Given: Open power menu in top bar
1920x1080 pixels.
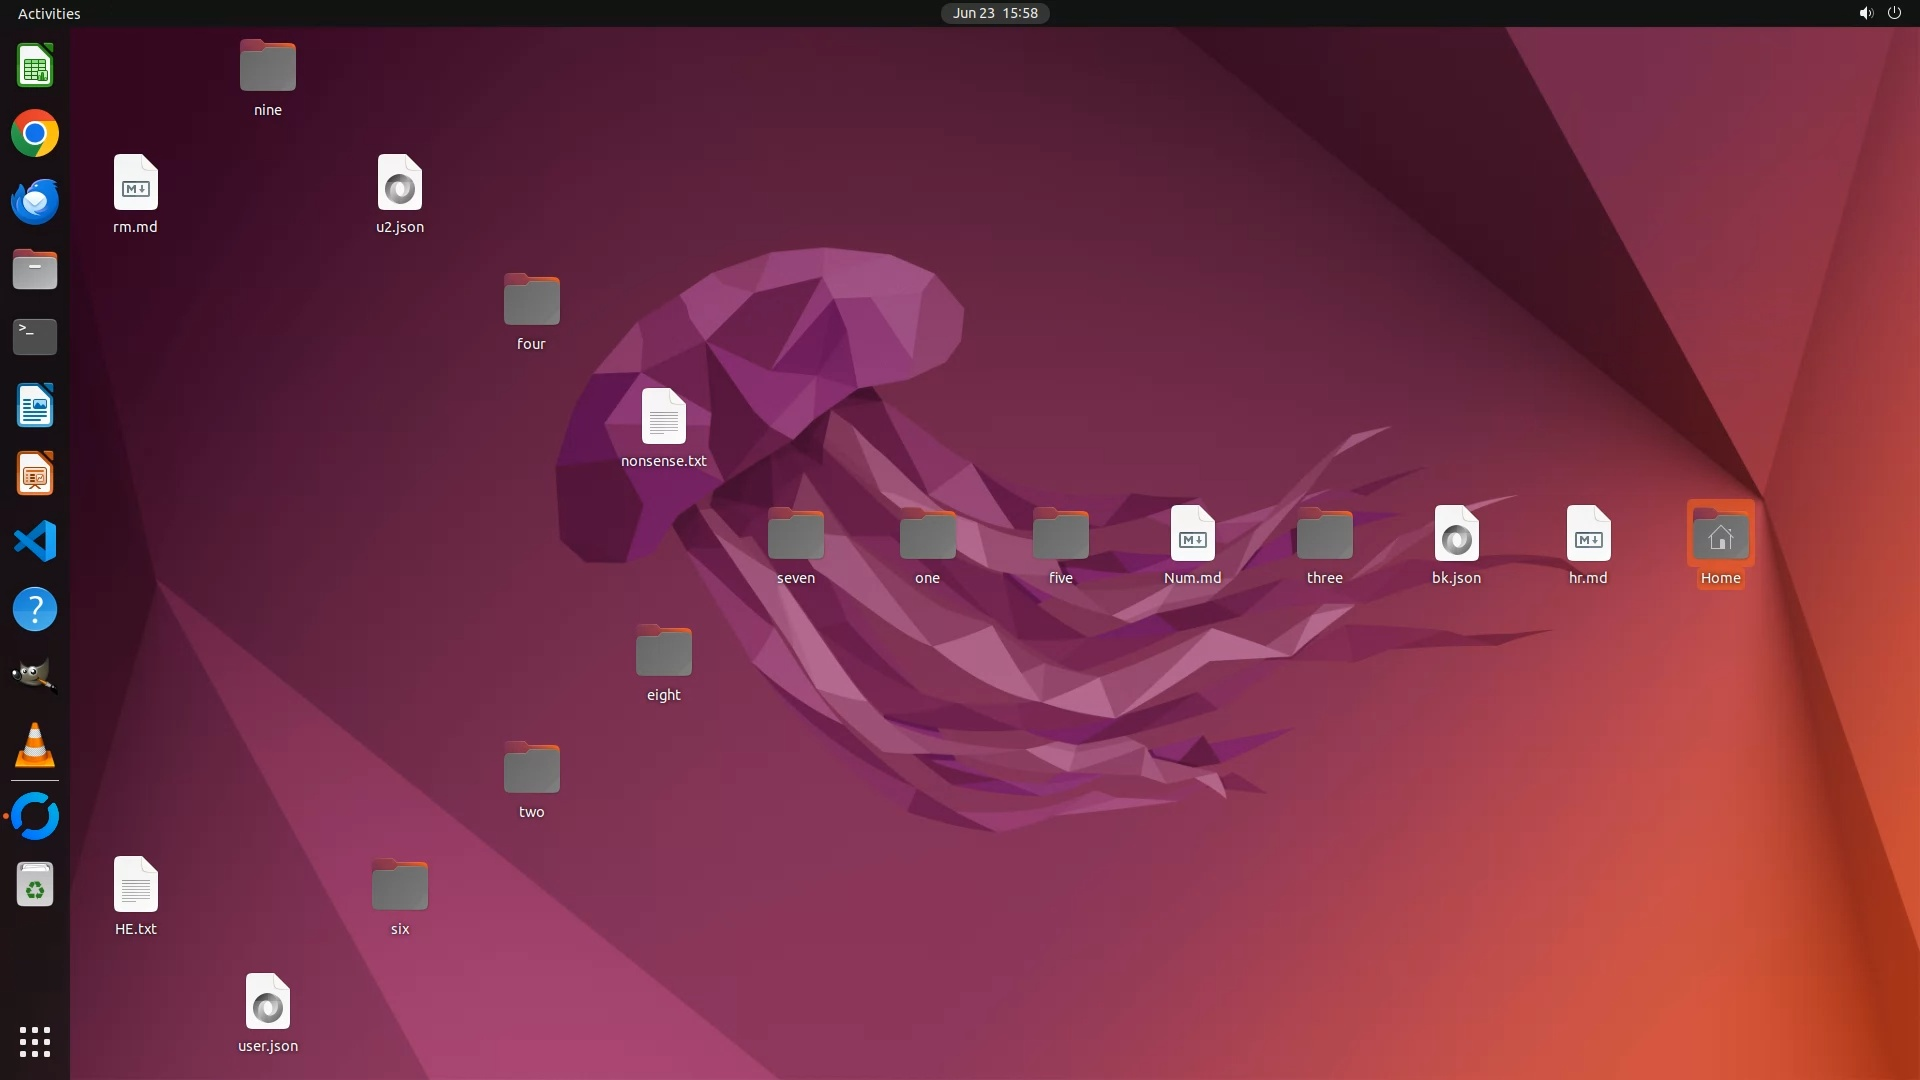Looking at the screenshot, I should tap(1894, 13).
